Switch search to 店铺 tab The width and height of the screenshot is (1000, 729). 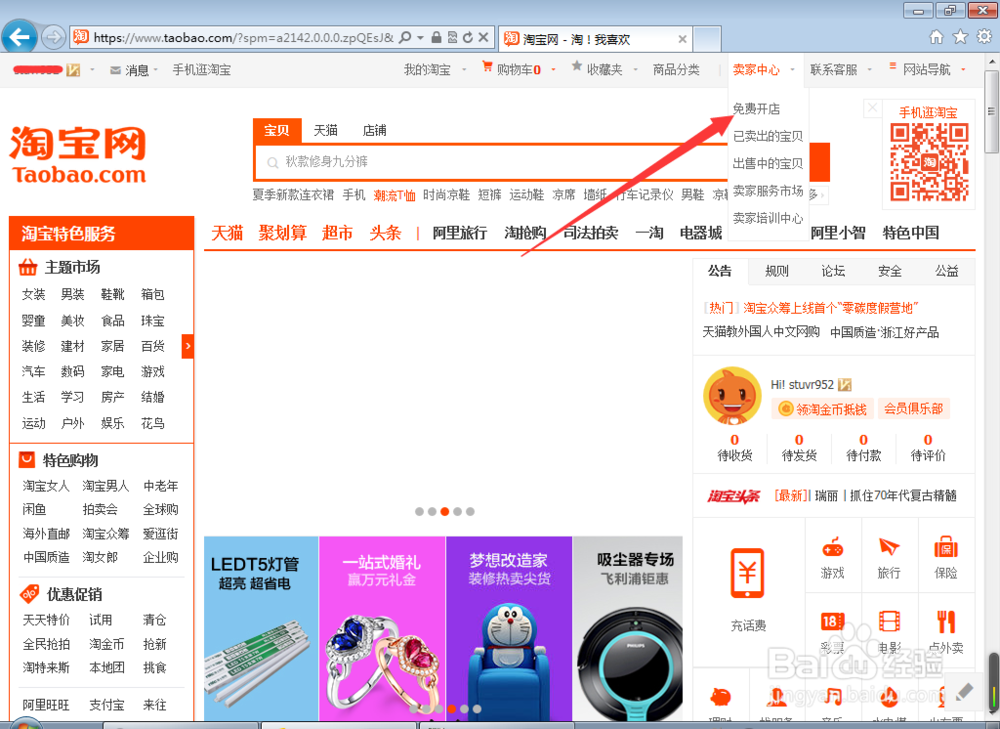point(374,130)
